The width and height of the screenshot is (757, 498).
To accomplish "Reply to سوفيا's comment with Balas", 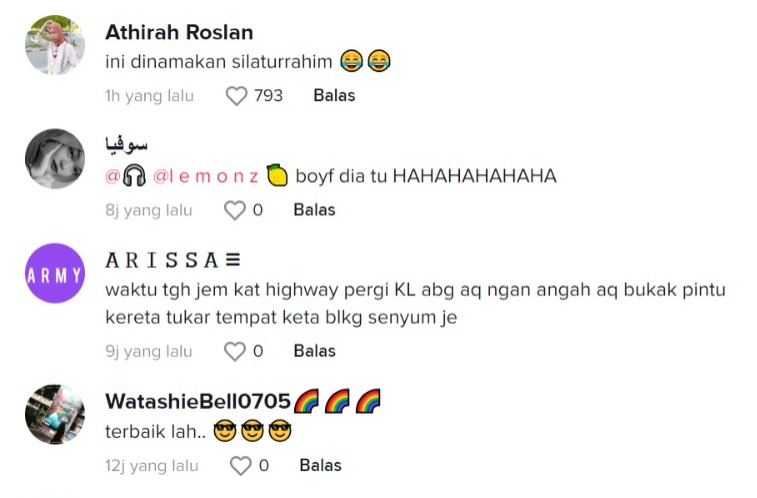I will [x=314, y=210].
